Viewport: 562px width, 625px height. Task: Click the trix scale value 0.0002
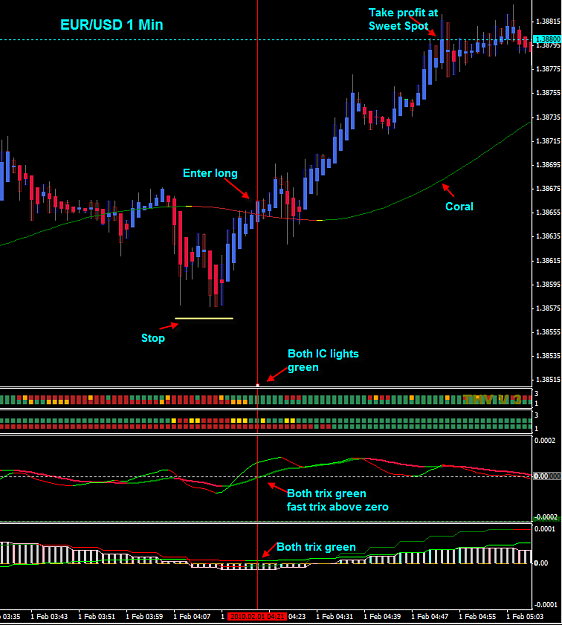click(x=545, y=441)
